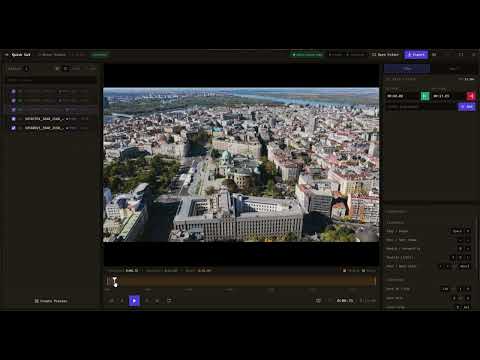Click the purple Add button under time fields

click(467, 107)
